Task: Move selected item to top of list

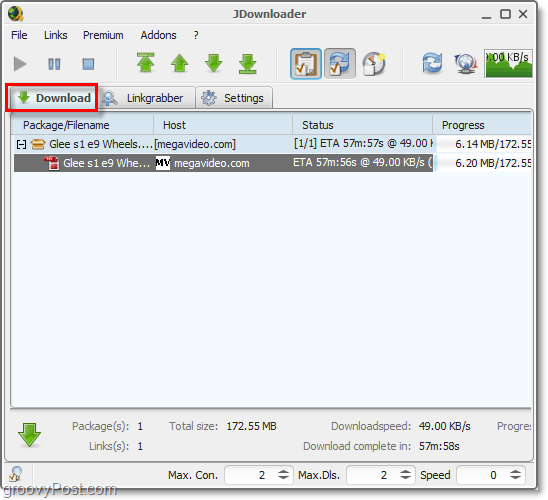Action: [146, 63]
